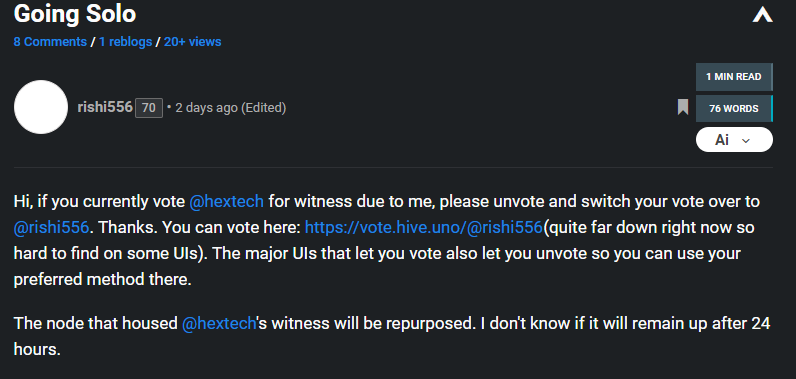Bookmark this post with the bookmark icon

click(x=683, y=107)
